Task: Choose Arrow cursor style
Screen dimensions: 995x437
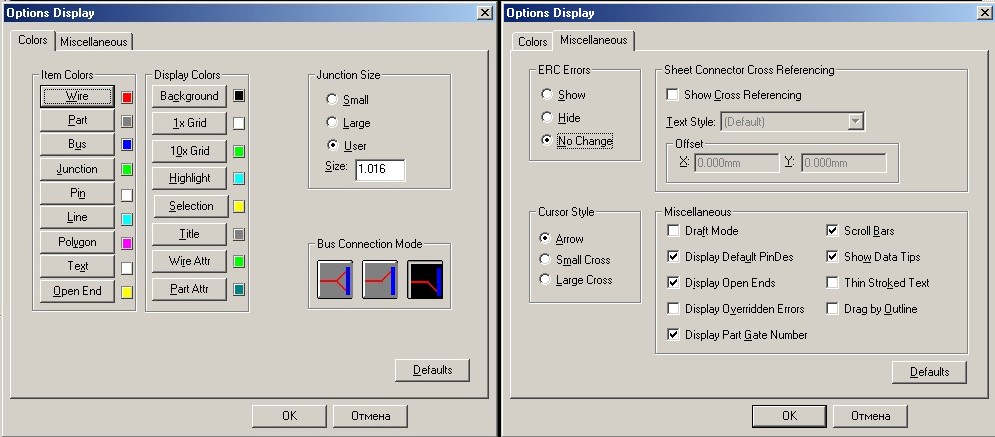Action: coord(544,238)
